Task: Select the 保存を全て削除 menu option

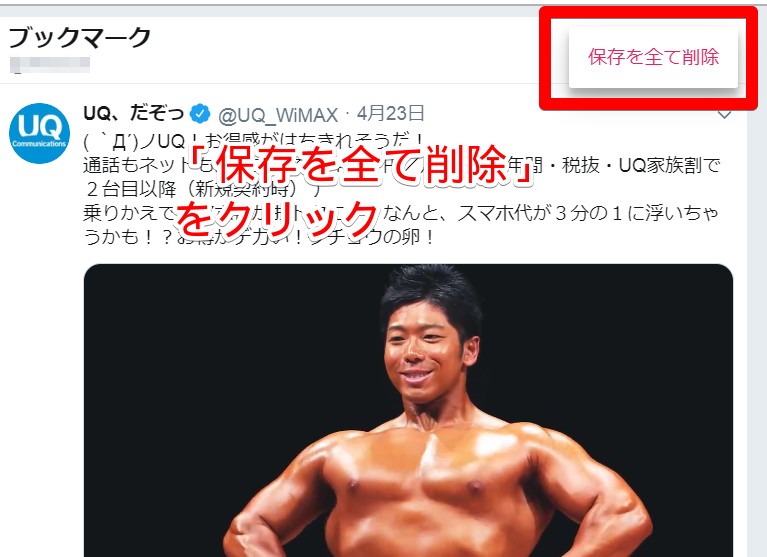Action: point(653,57)
